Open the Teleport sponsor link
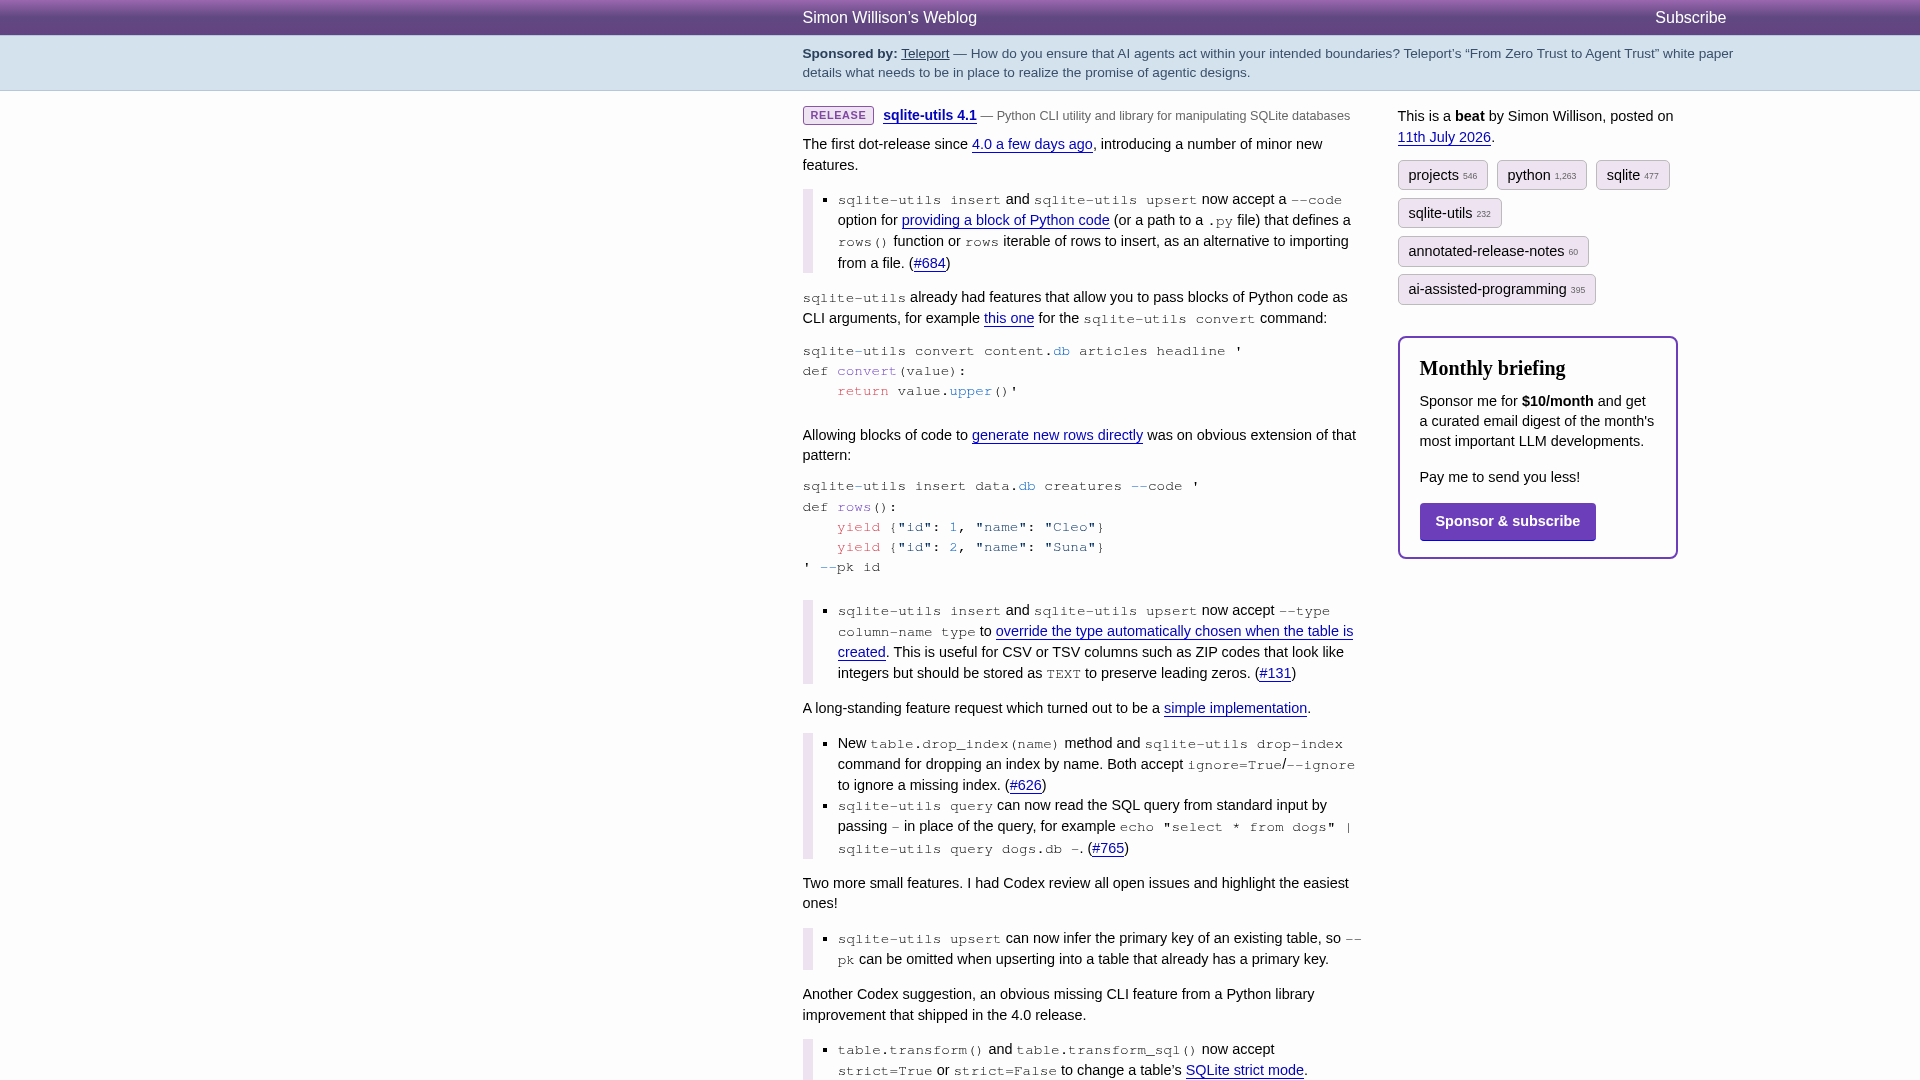1920x1080 pixels. [925, 54]
